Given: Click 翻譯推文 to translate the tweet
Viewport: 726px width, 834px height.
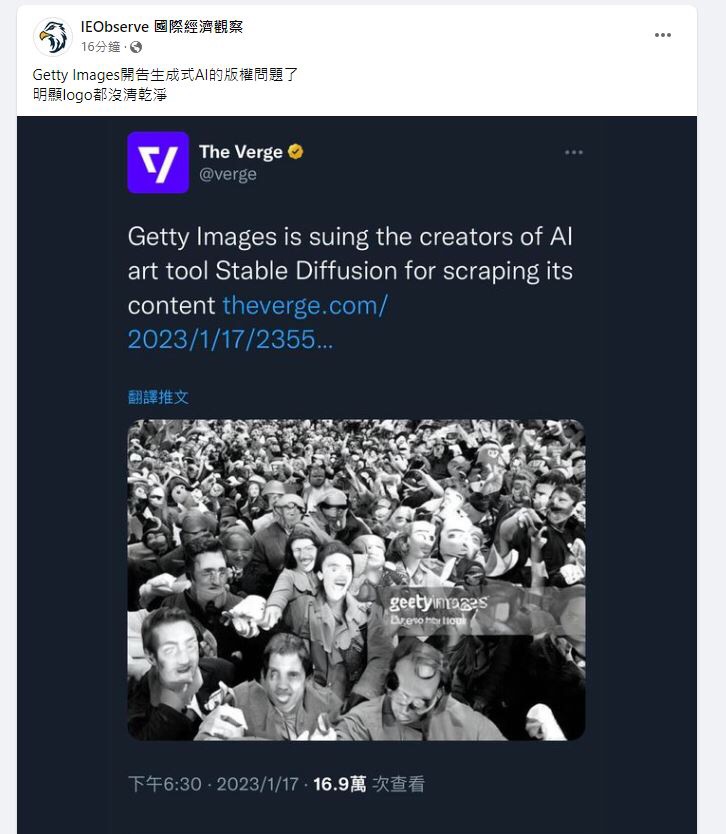Looking at the screenshot, I should (x=158, y=397).
